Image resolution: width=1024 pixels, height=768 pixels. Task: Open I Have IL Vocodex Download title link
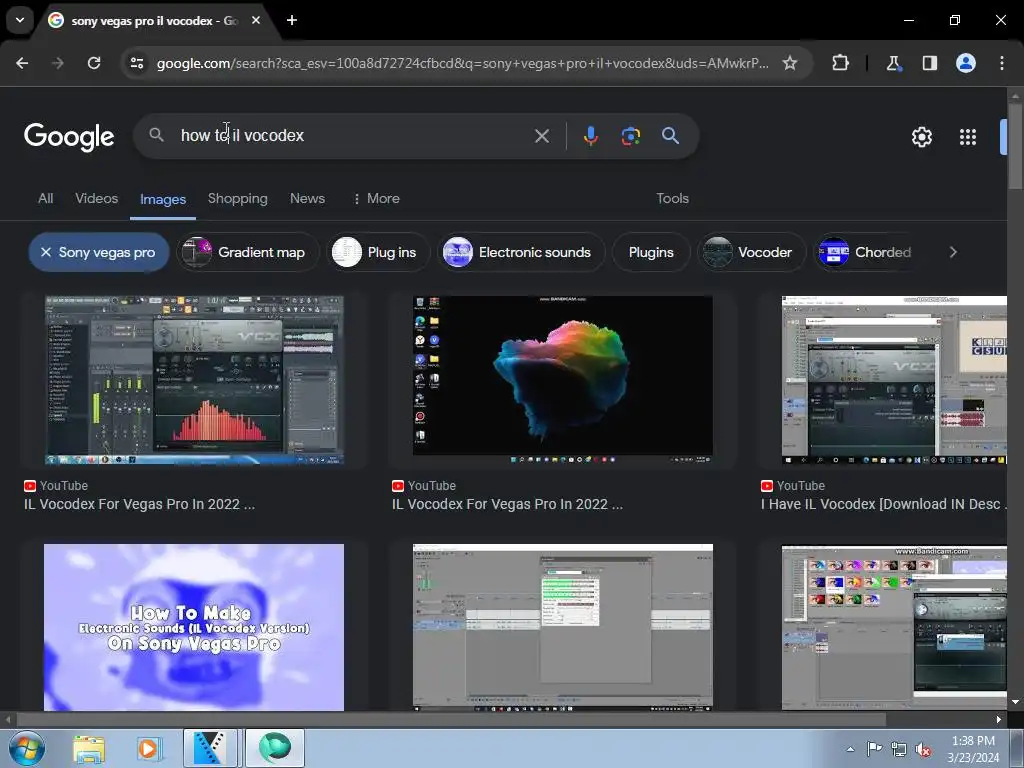click(884, 504)
